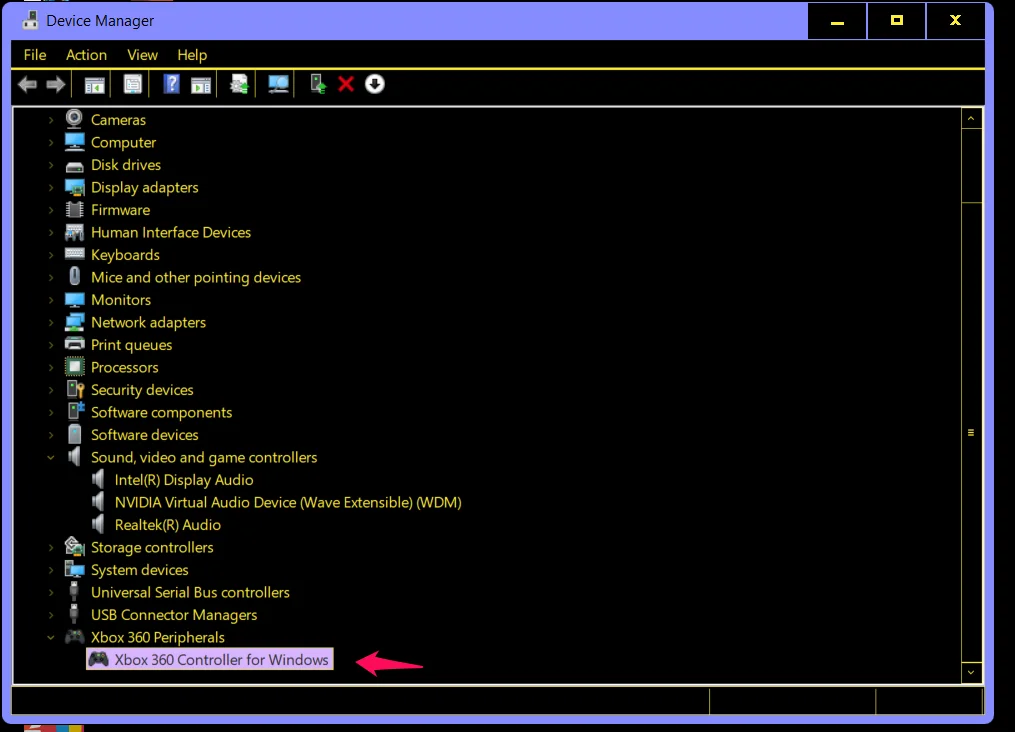
Task: Open the File menu
Action: (35, 55)
